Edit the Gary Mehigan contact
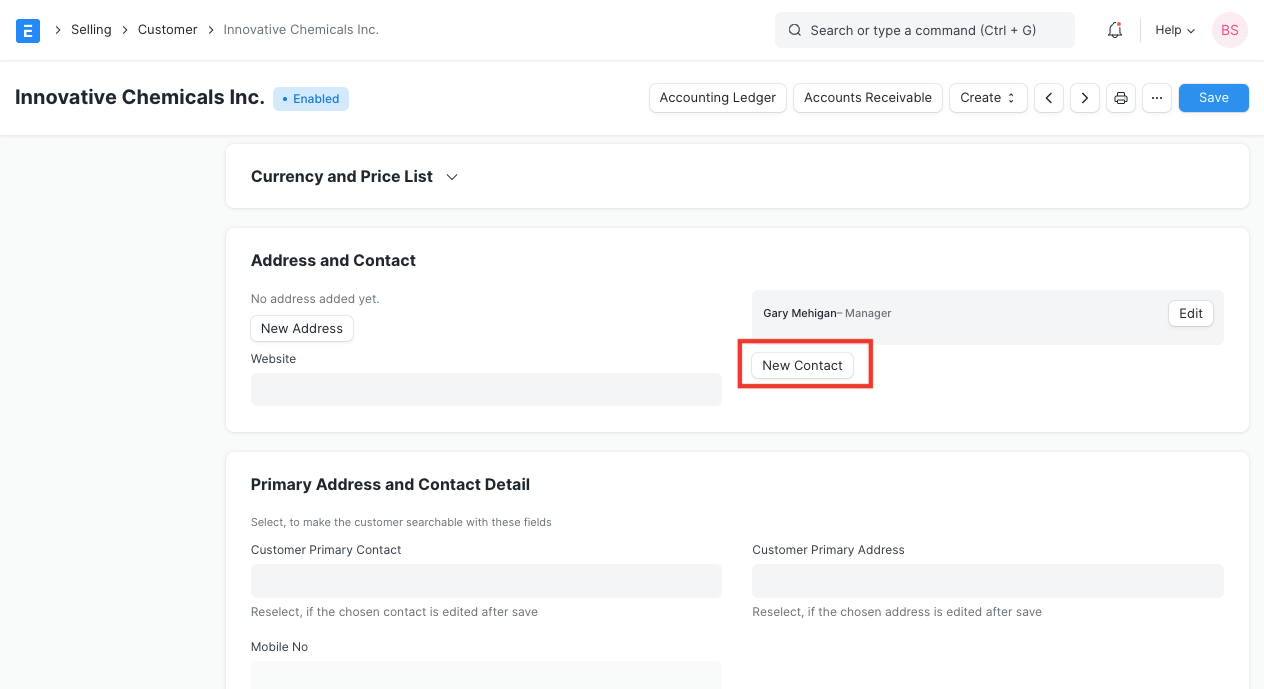 tap(1190, 314)
